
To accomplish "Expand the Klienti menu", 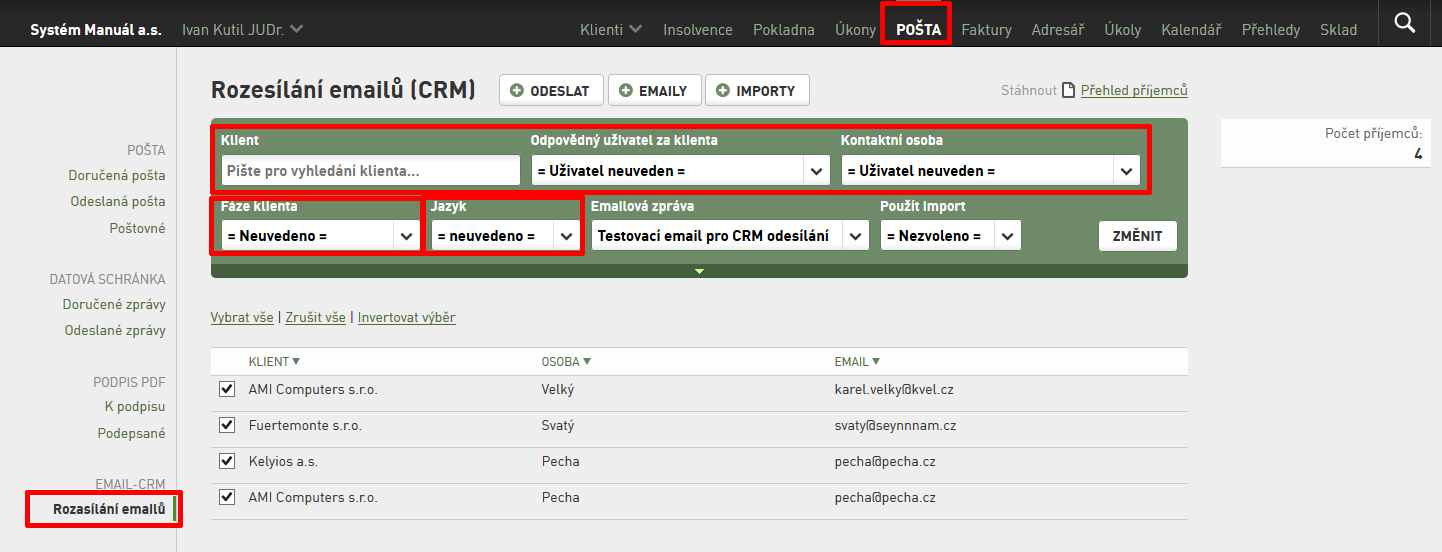I will pos(611,30).
